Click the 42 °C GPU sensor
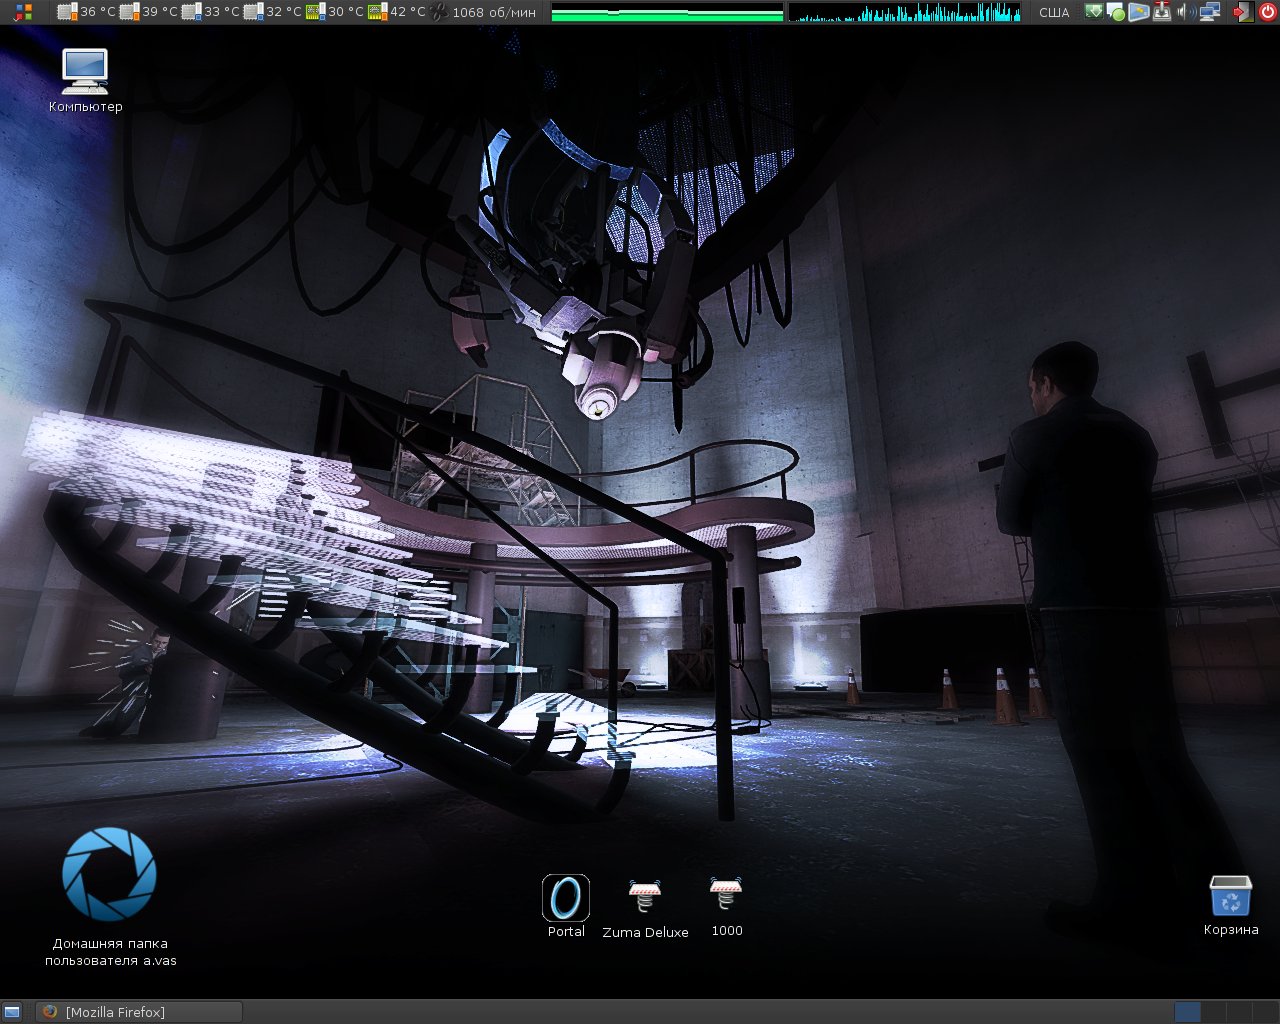The width and height of the screenshot is (1280, 1024). coord(397,12)
